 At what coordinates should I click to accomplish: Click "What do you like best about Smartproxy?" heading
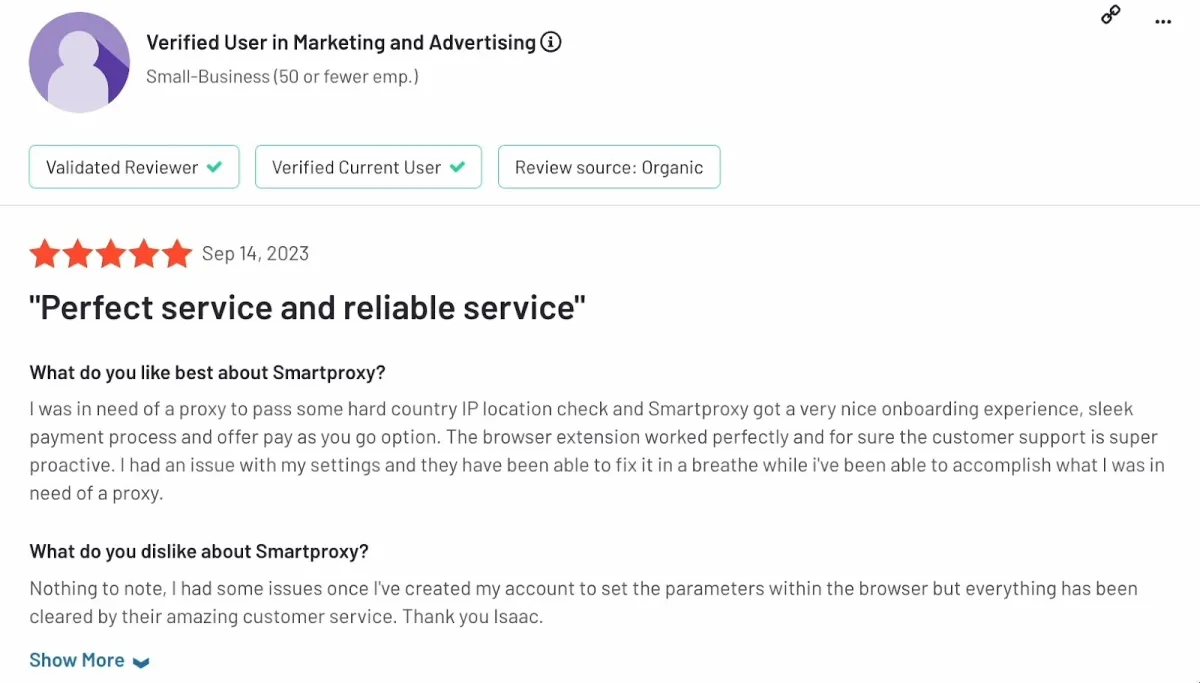click(x=207, y=373)
